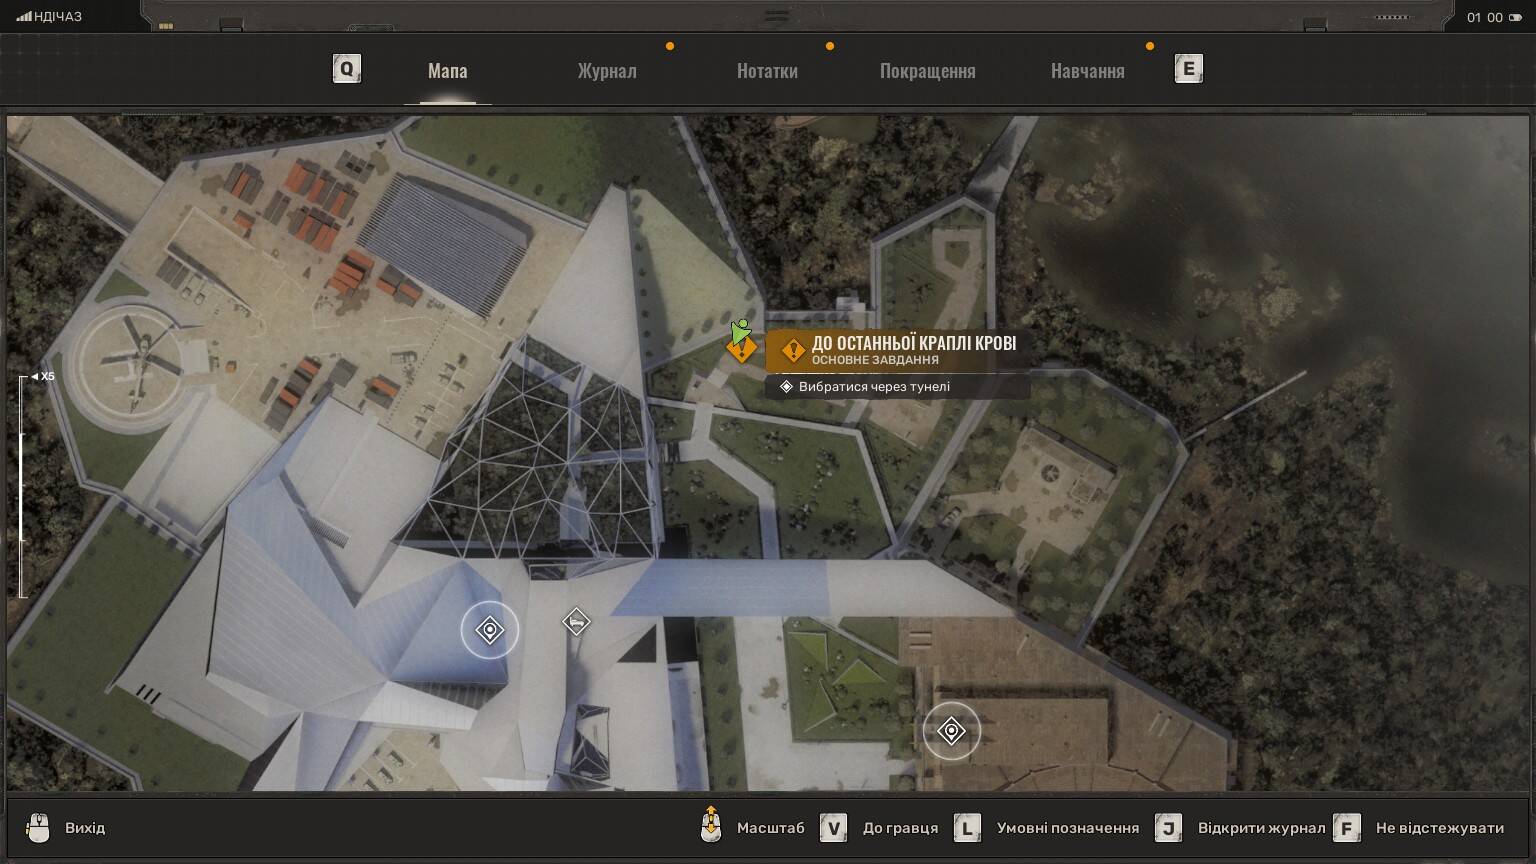
Task: Click До гравця to center on player
Action: pos(900,828)
